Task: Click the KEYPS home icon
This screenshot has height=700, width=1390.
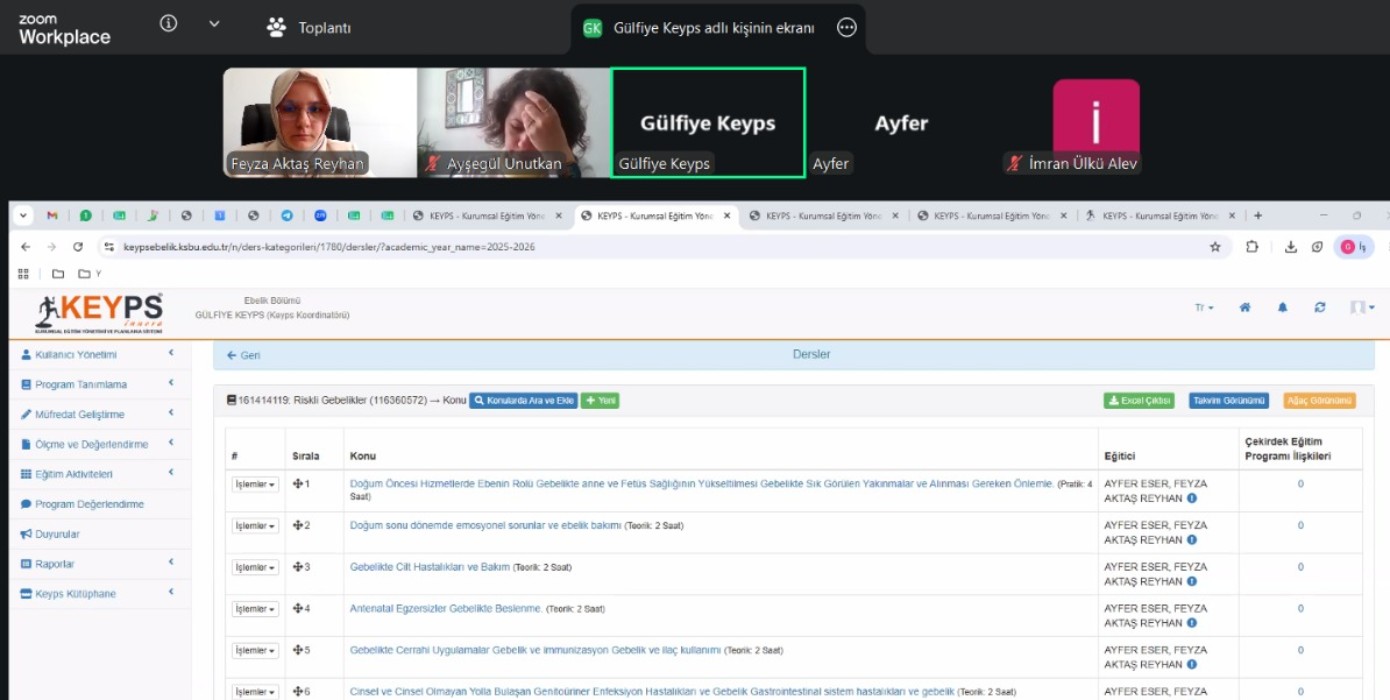Action: (x=1245, y=308)
